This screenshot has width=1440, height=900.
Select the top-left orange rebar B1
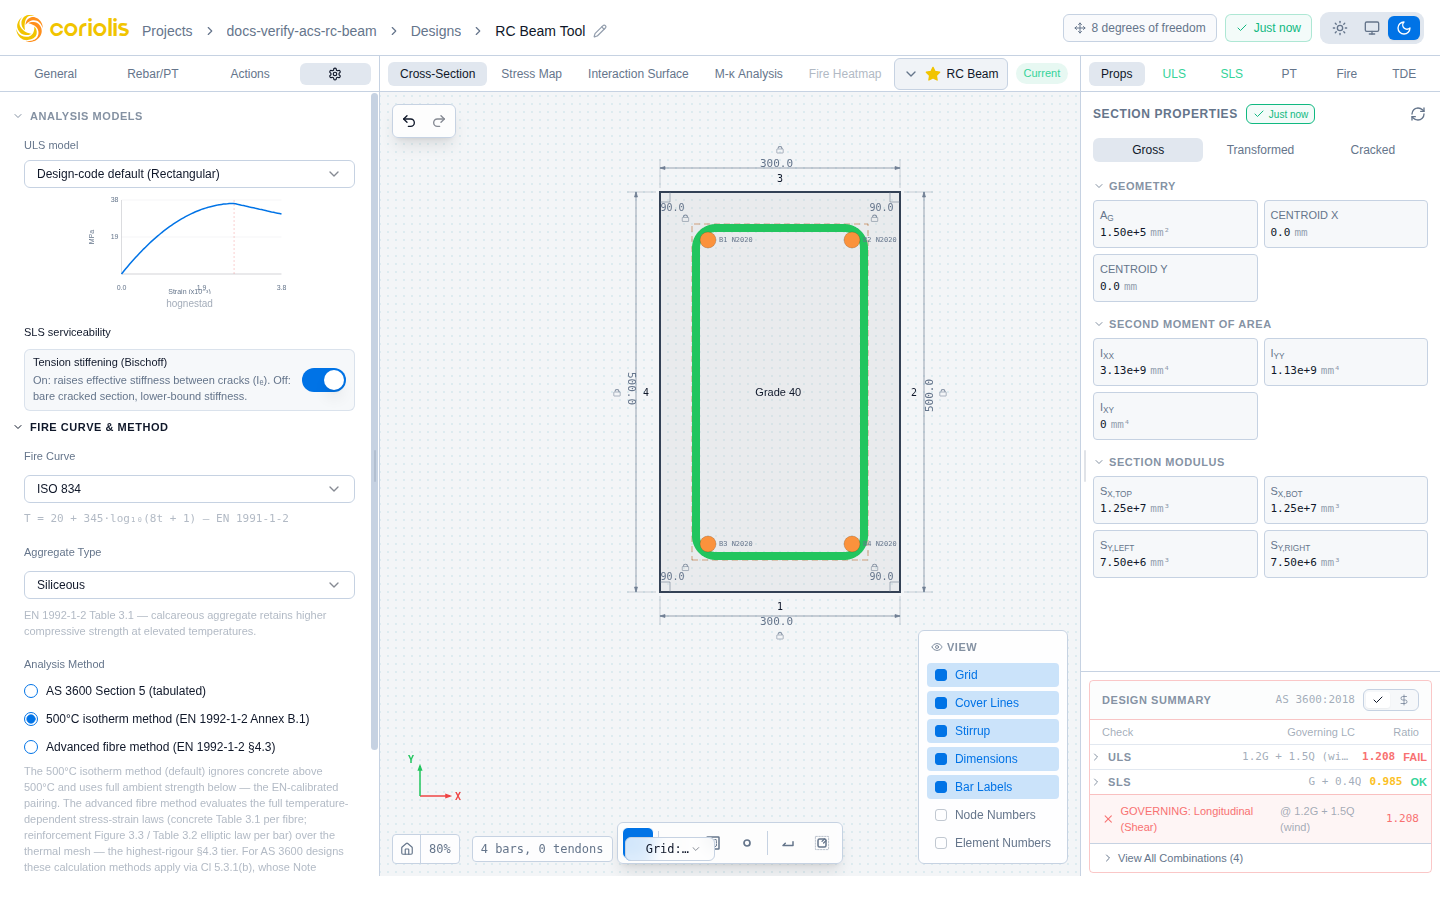click(x=708, y=240)
